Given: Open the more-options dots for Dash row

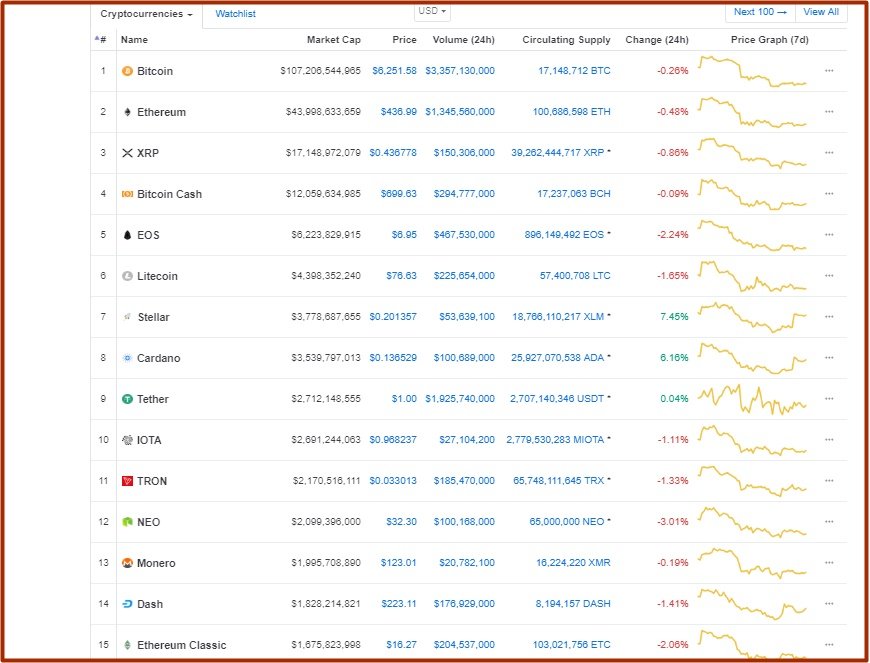Looking at the screenshot, I should pyautogui.click(x=829, y=604).
